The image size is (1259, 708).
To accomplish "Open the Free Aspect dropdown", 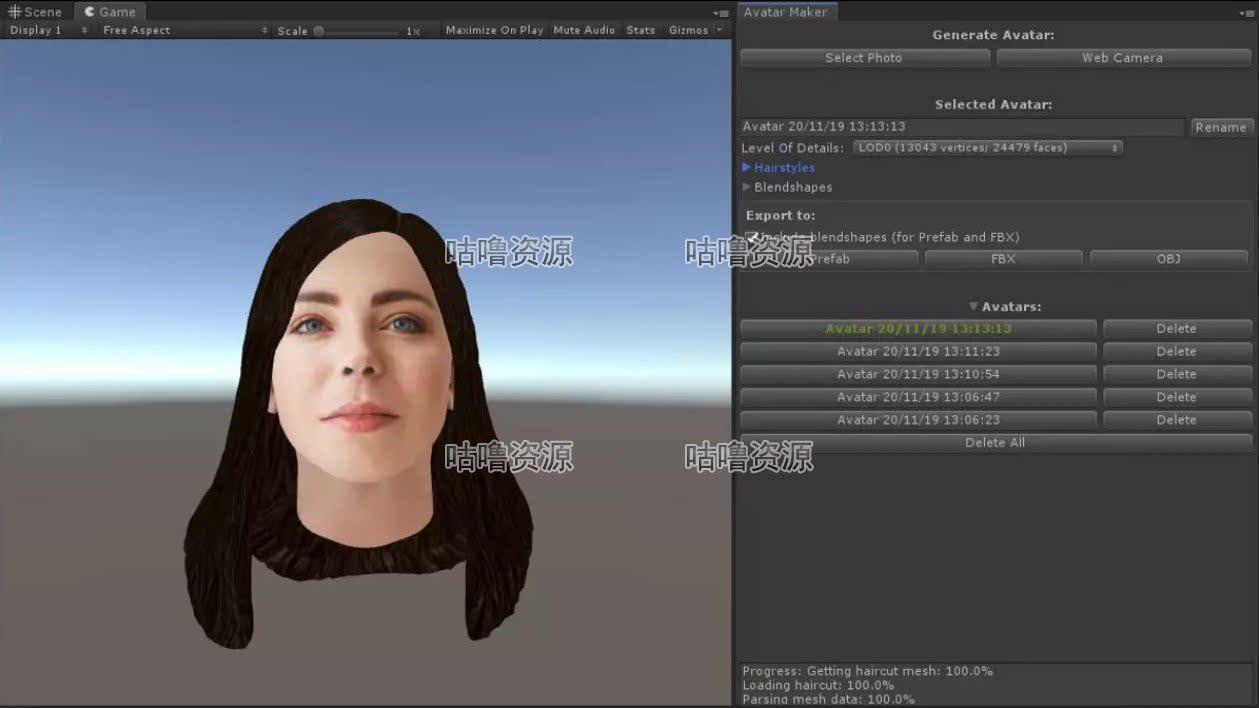I will pyautogui.click(x=184, y=30).
